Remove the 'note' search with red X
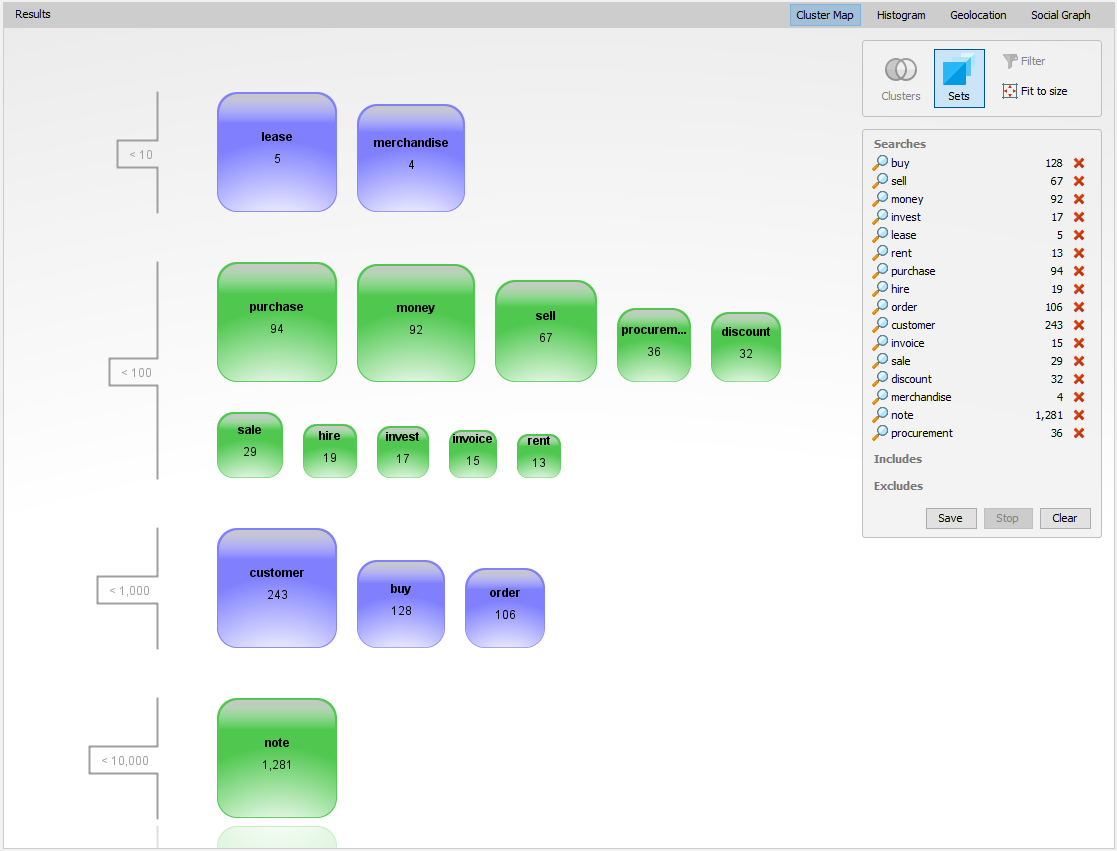 point(1079,415)
